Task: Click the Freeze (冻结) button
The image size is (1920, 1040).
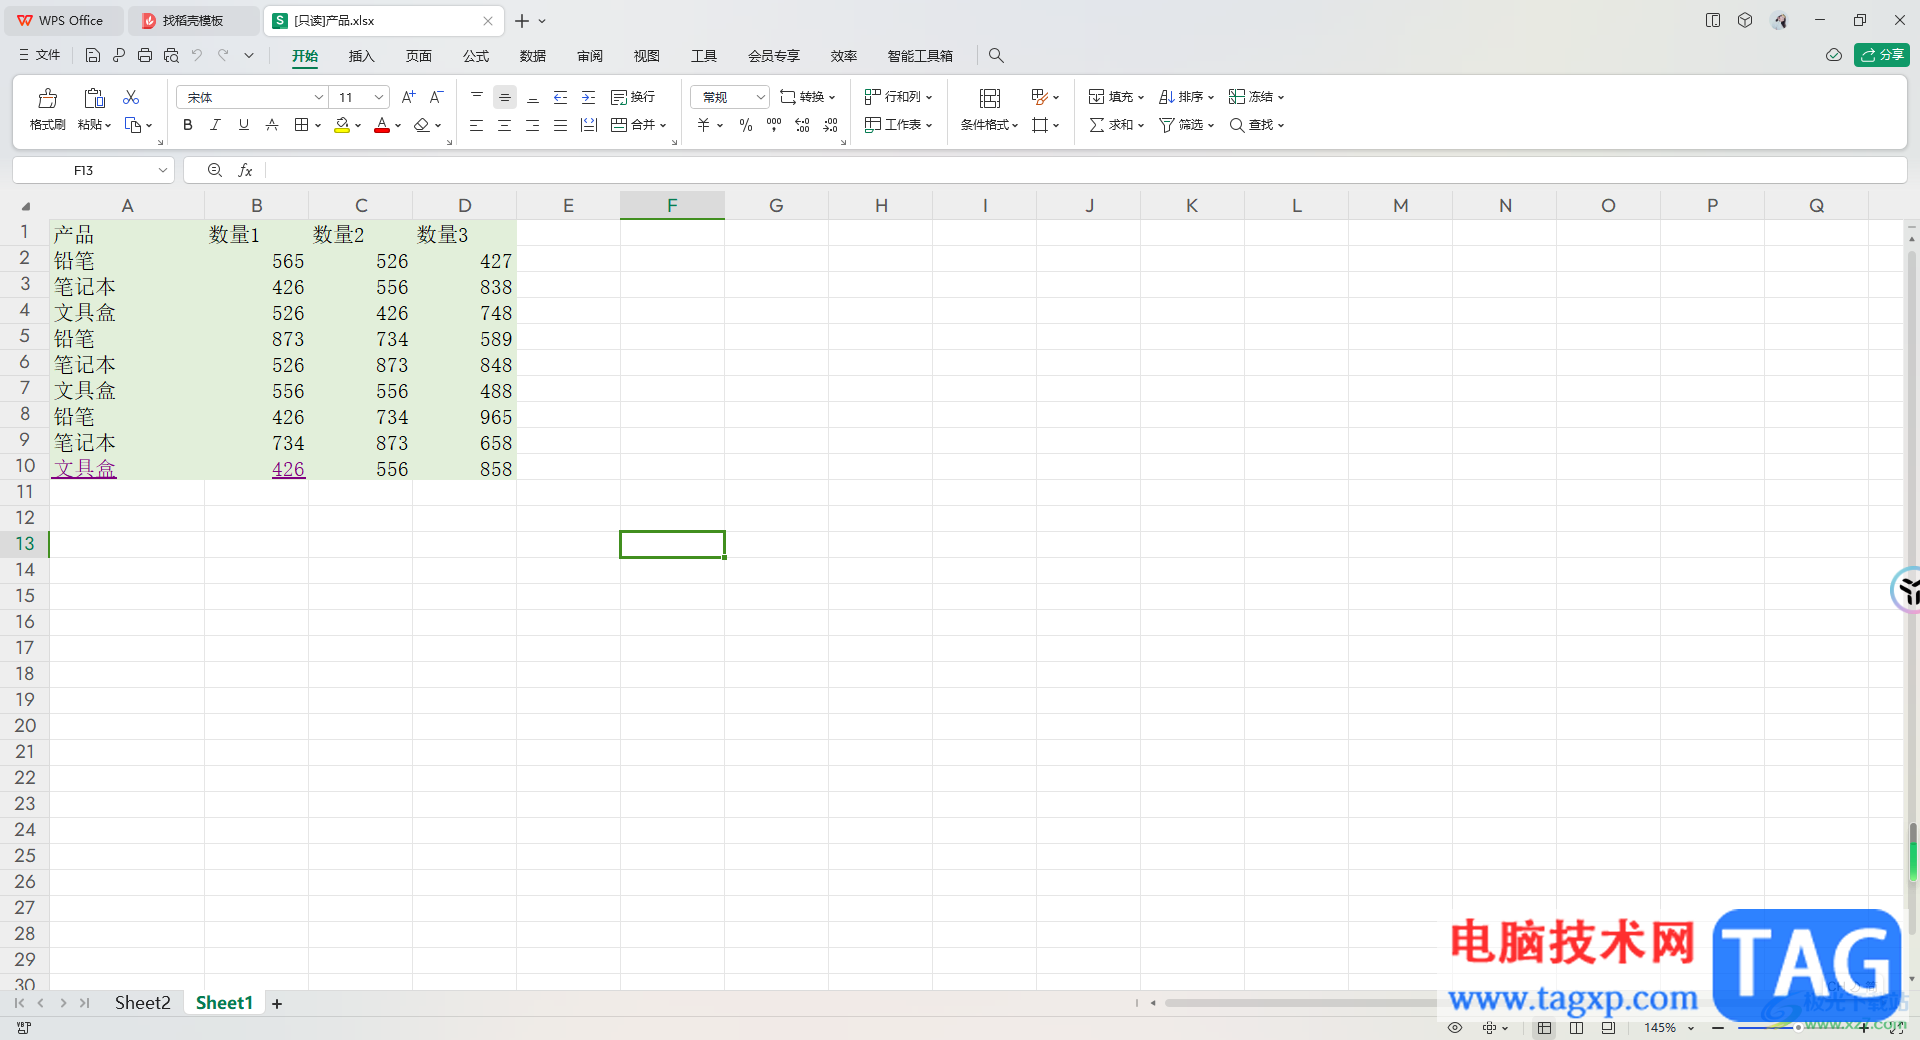Action: coord(1256,97)
